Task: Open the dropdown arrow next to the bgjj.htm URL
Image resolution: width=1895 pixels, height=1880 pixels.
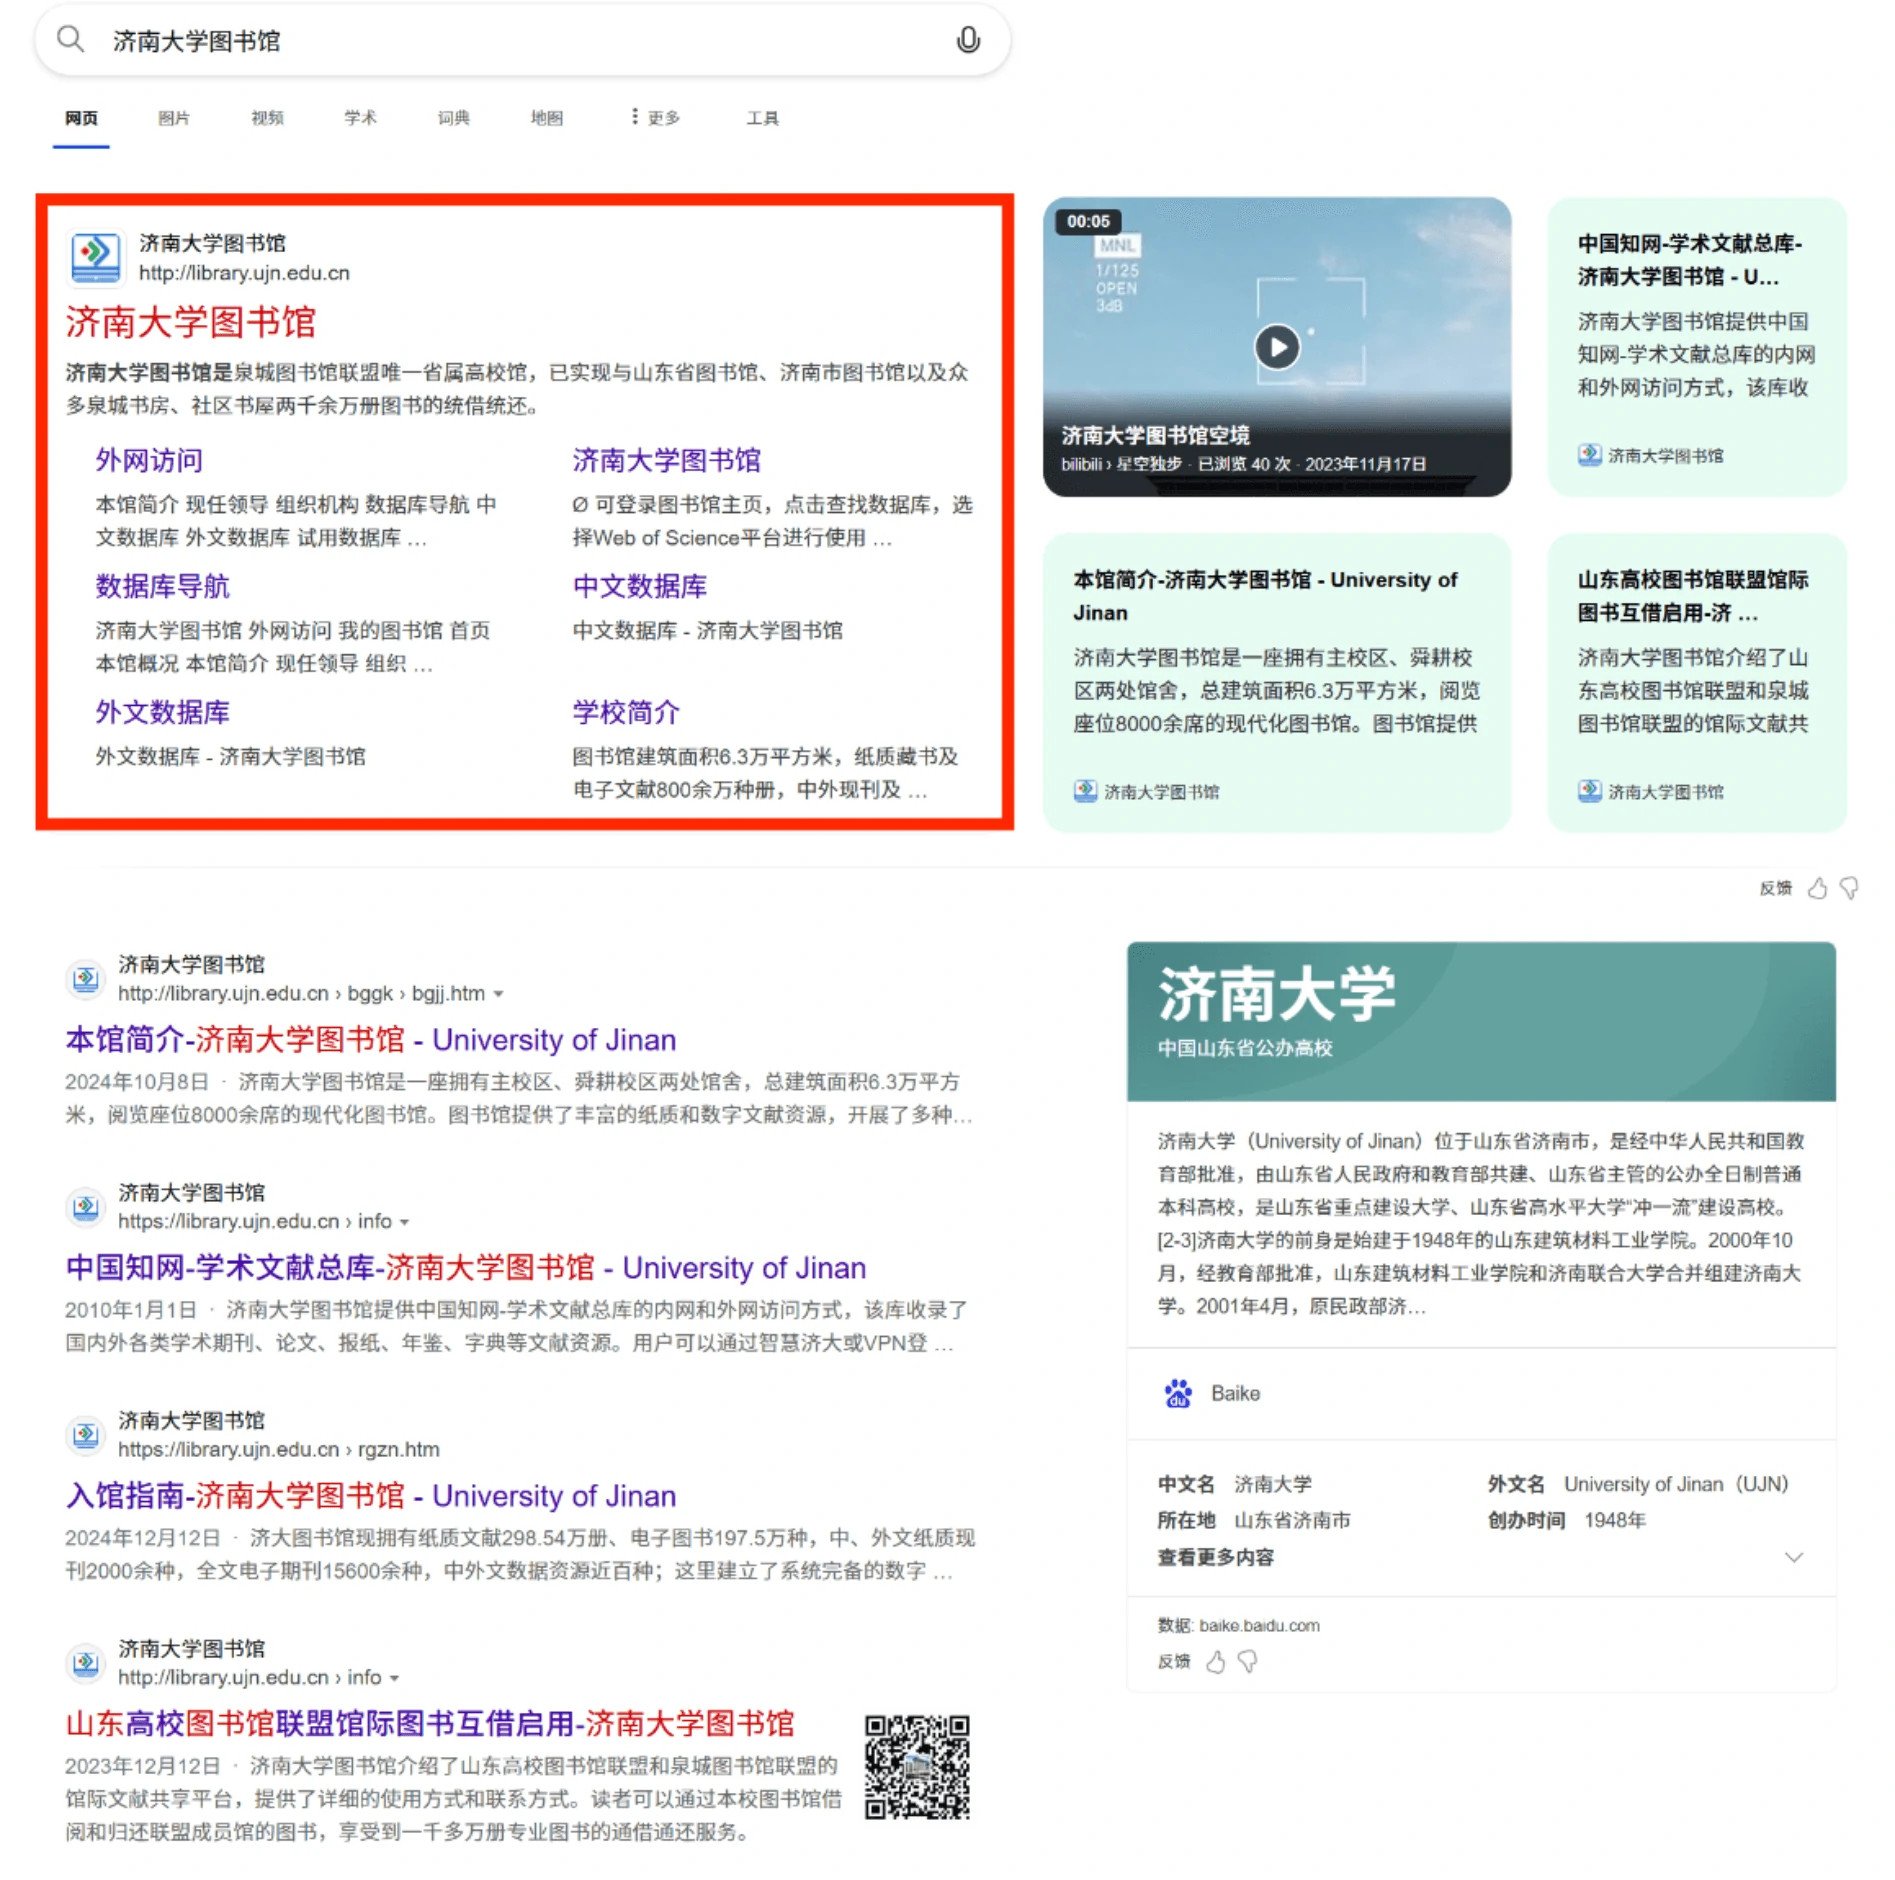Action: click(499, 993)
